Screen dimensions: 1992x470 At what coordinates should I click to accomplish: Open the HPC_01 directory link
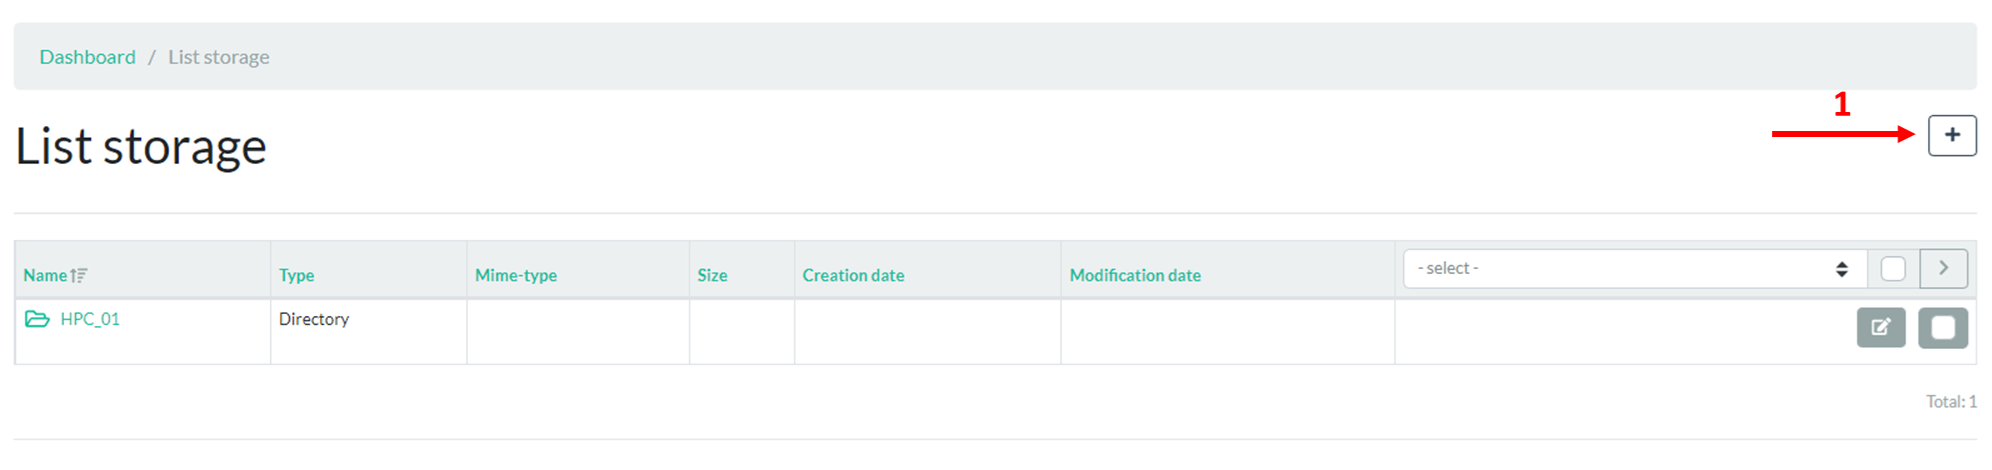[90, 319]
